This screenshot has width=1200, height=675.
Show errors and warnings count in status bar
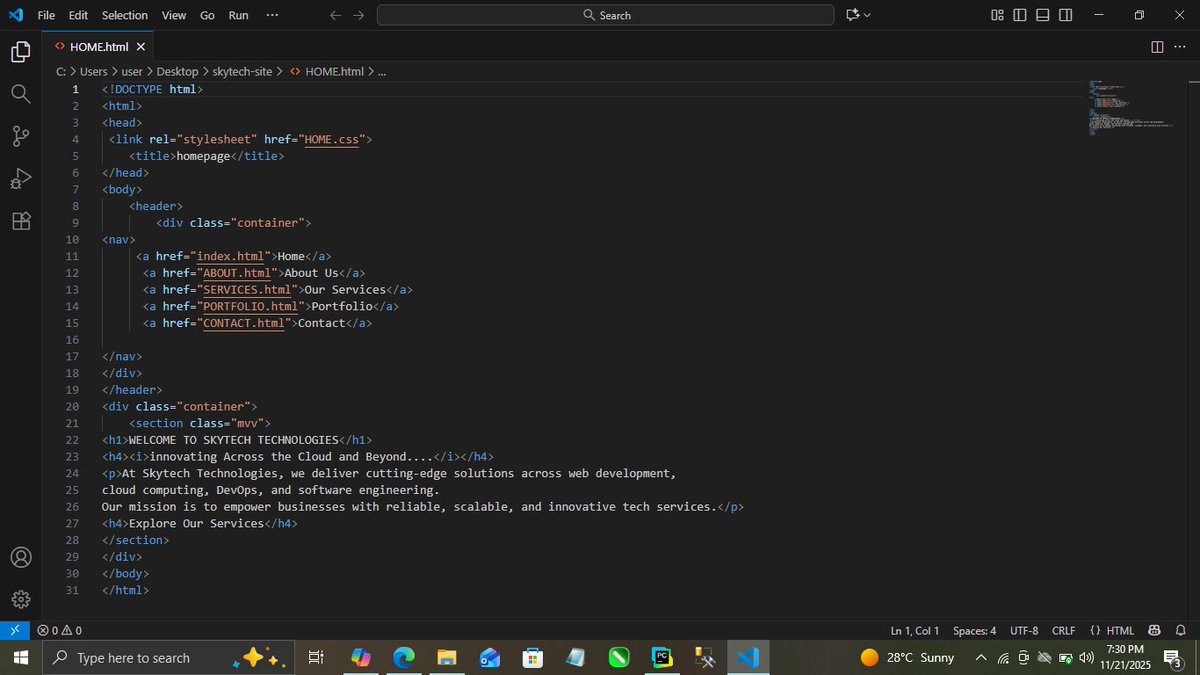(60, 631)
